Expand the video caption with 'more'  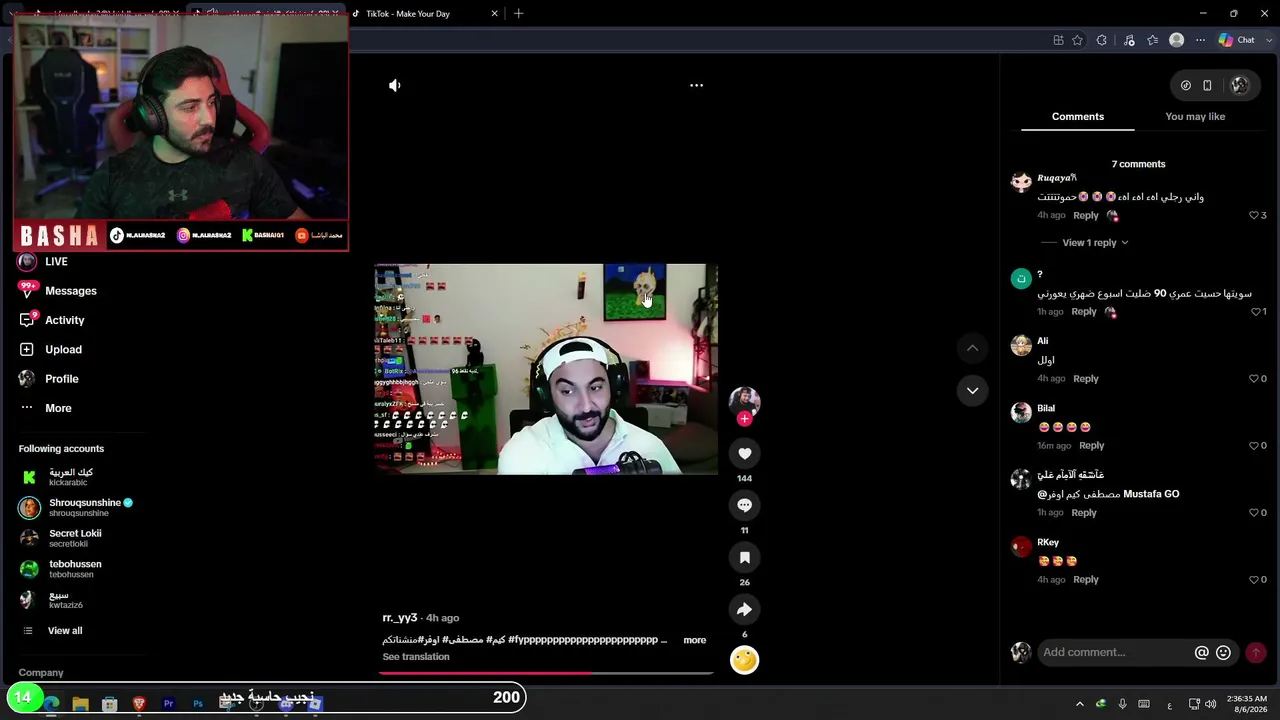(695, 640)
